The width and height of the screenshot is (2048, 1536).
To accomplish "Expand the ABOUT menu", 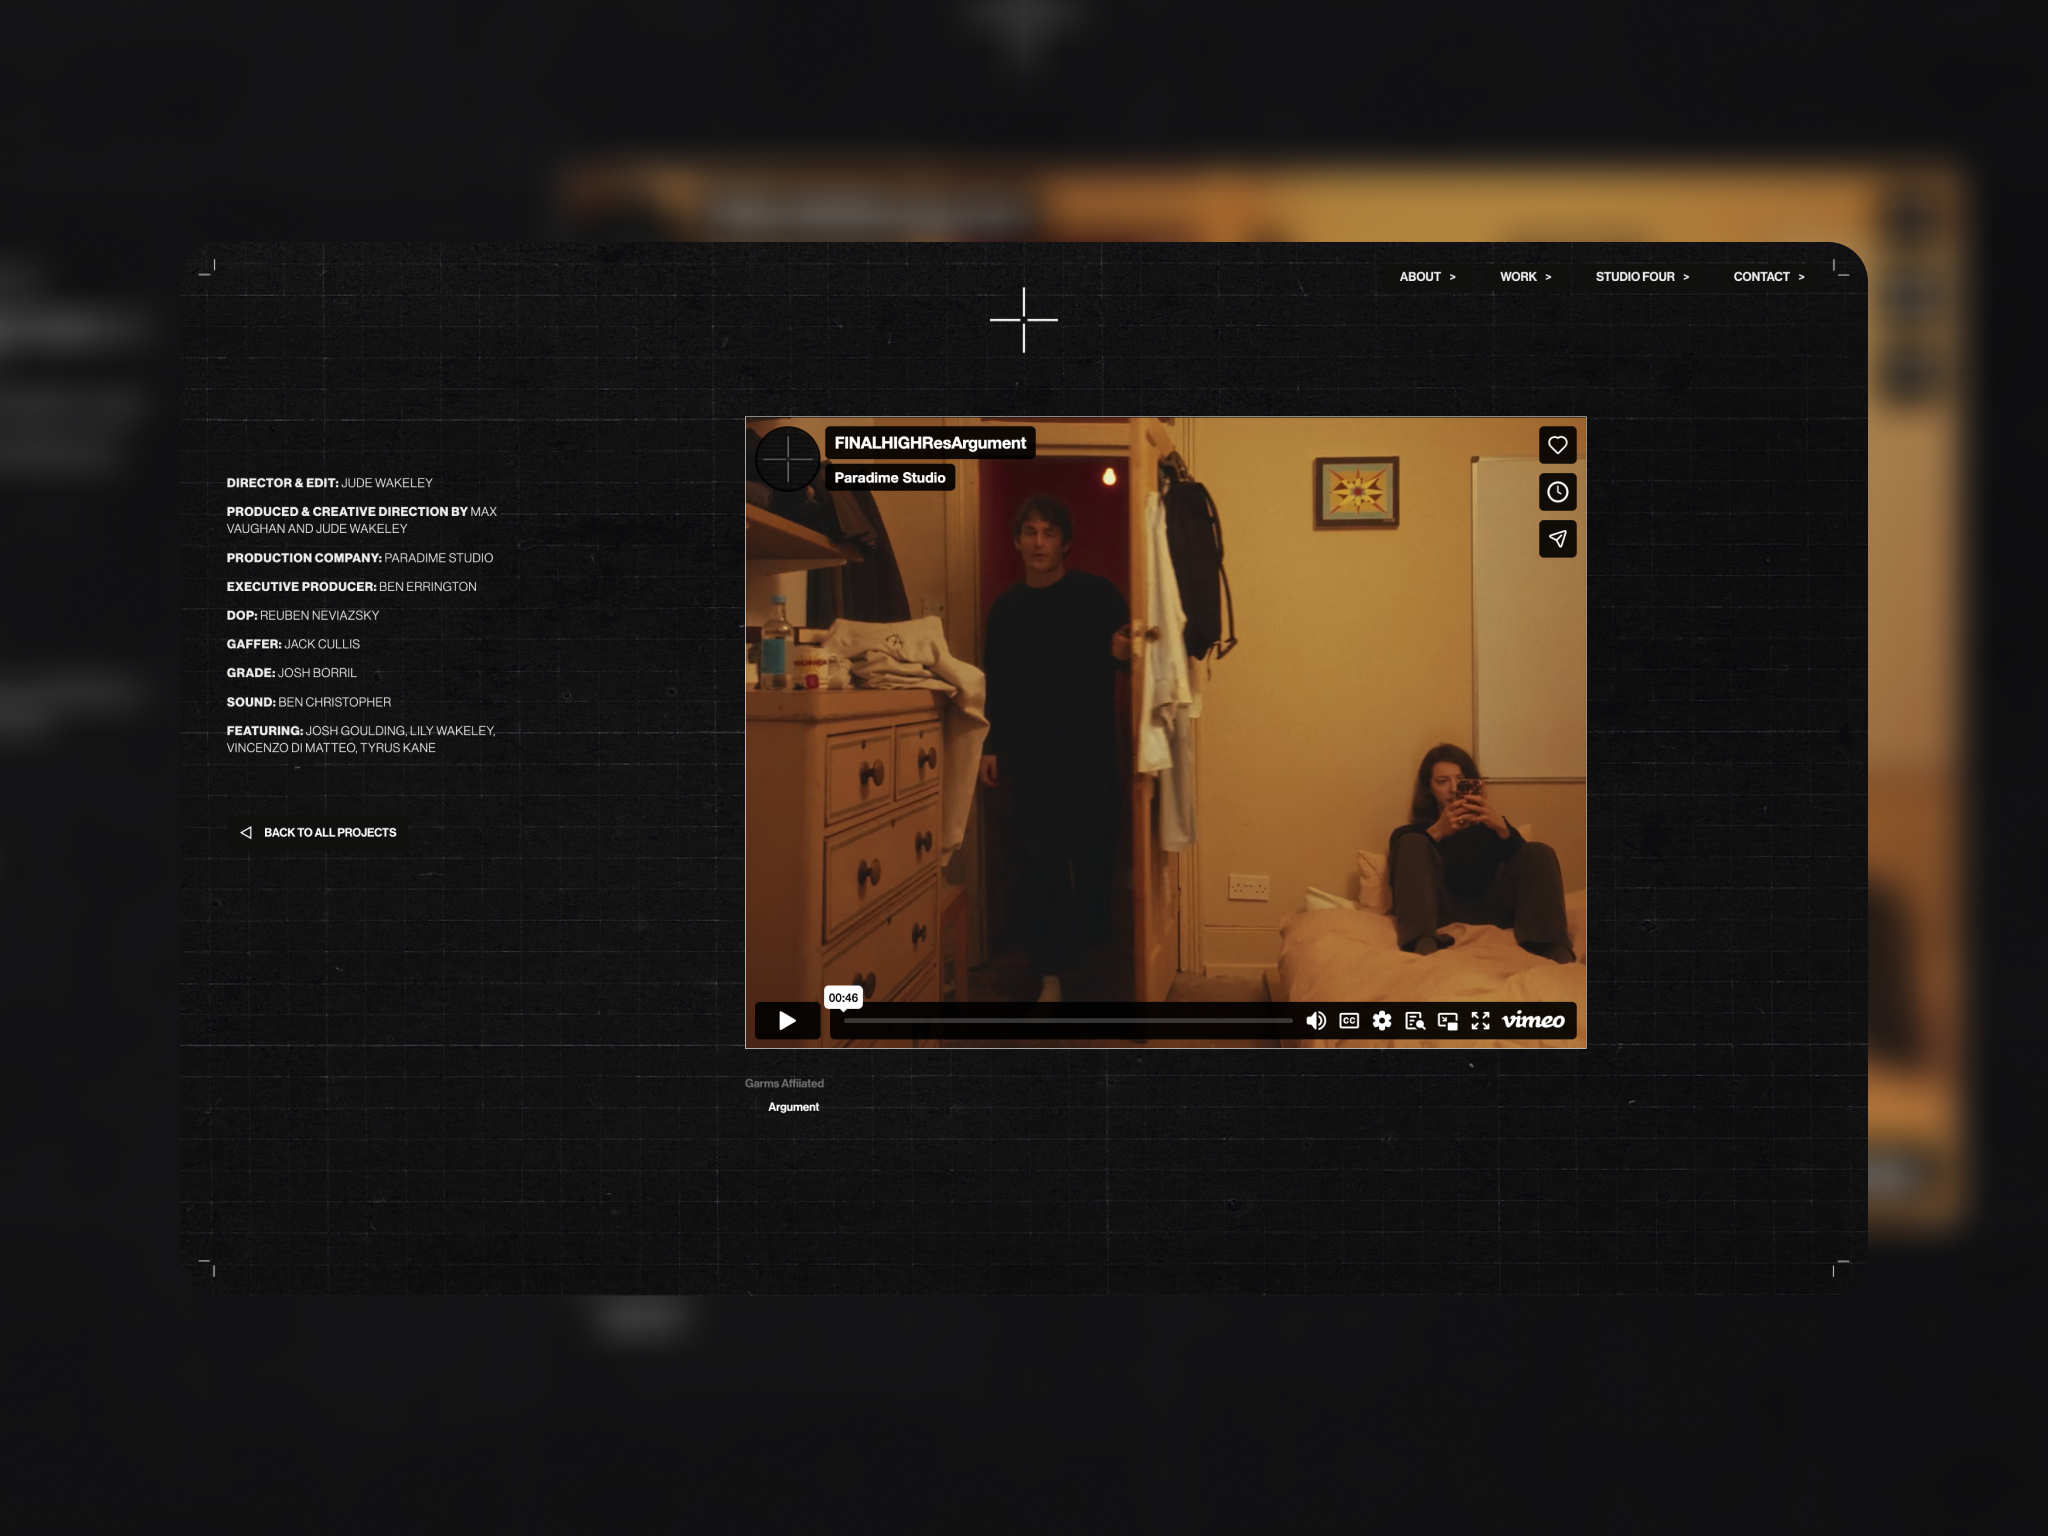I will [1427, 277].
